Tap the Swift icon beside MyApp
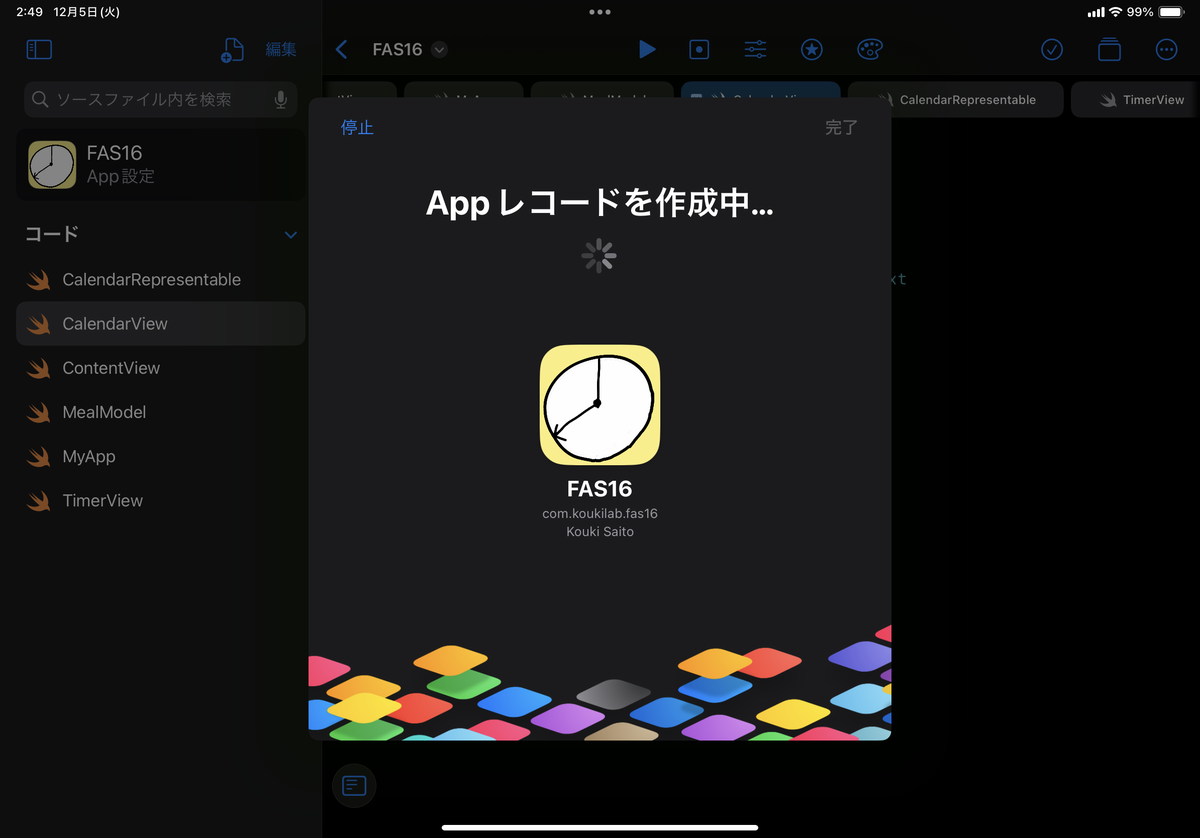The height and width of the screenshot is (838, 1200). 39,456
